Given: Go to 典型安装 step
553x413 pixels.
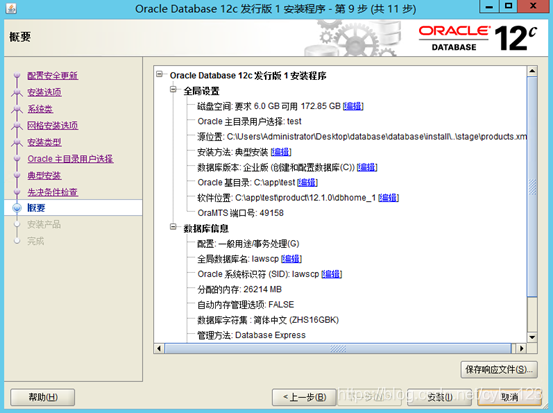Looking at the screenshot, I should (44, 175).
